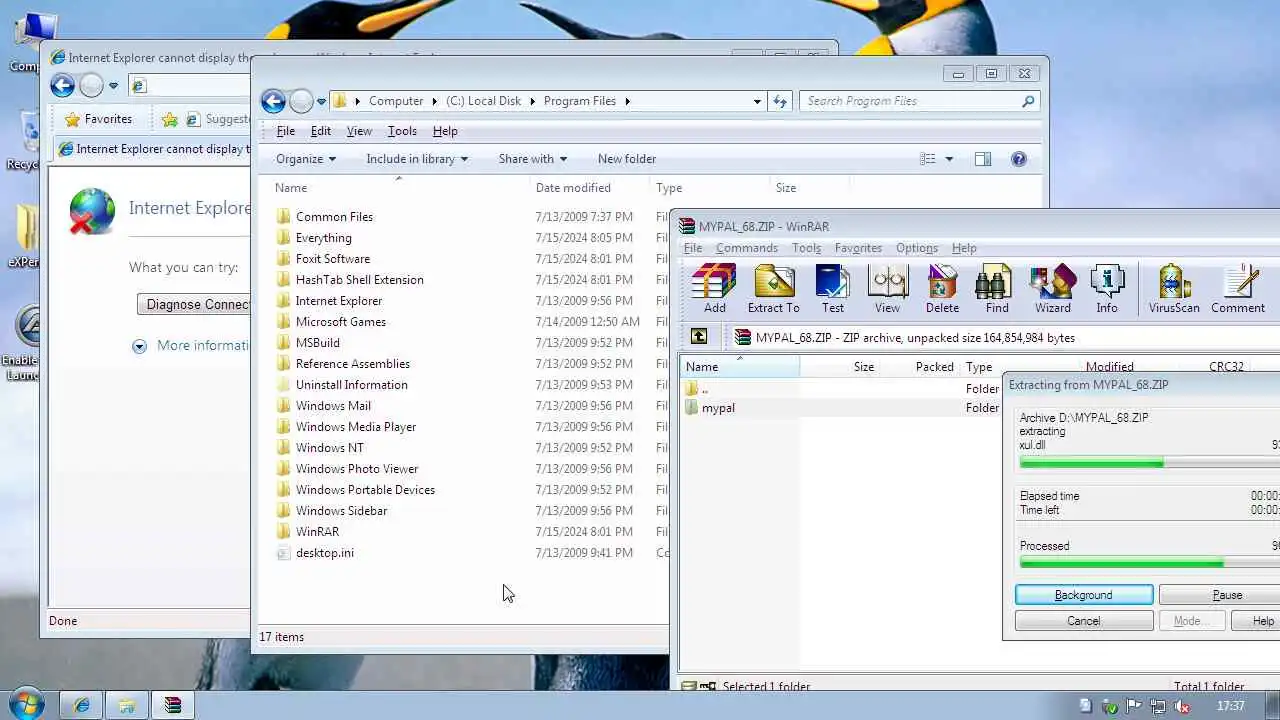
Task: Click Windows Explorer folder taskbar icon
Action: pos(127,705)
